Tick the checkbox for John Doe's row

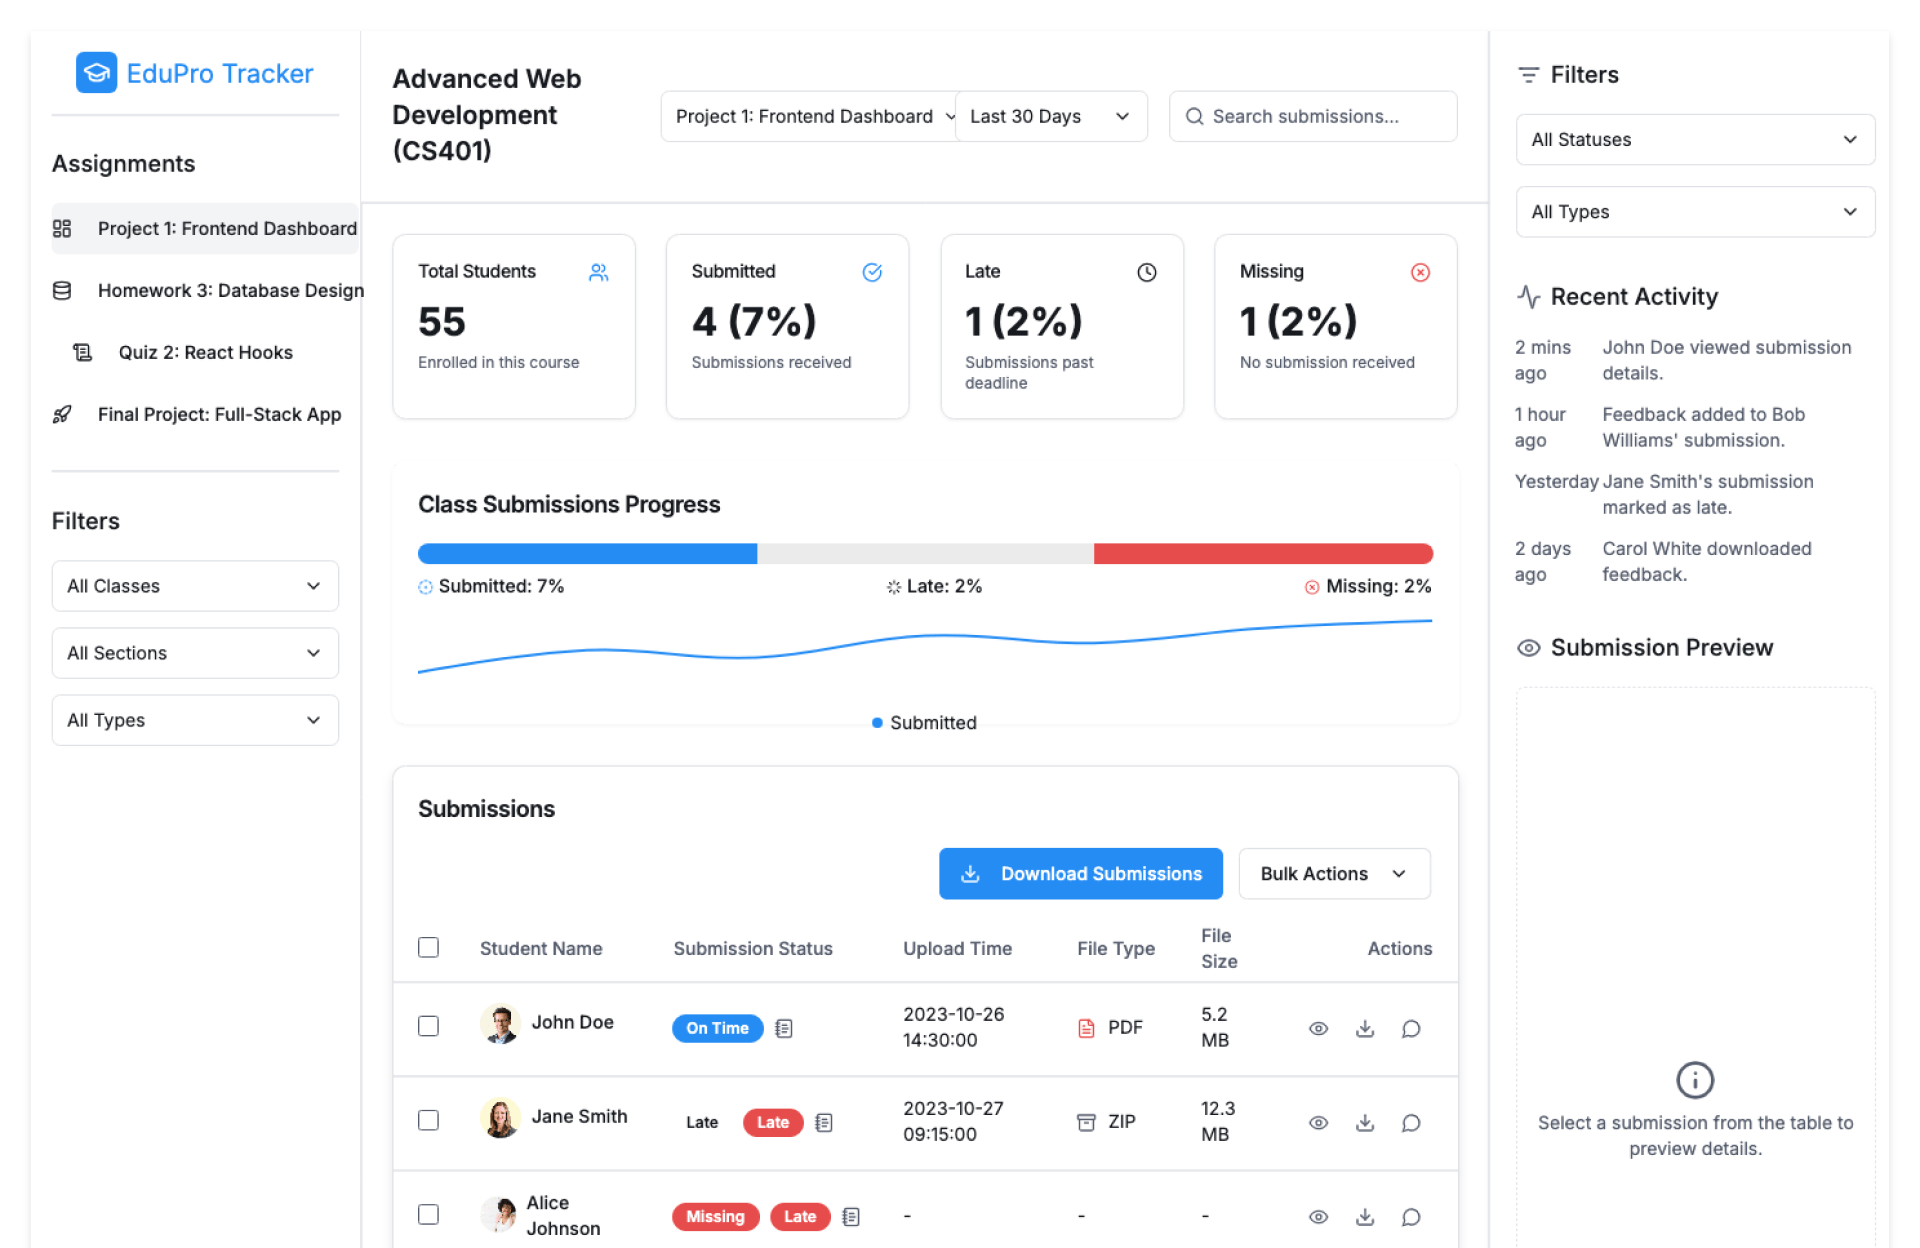[428, 1026]
